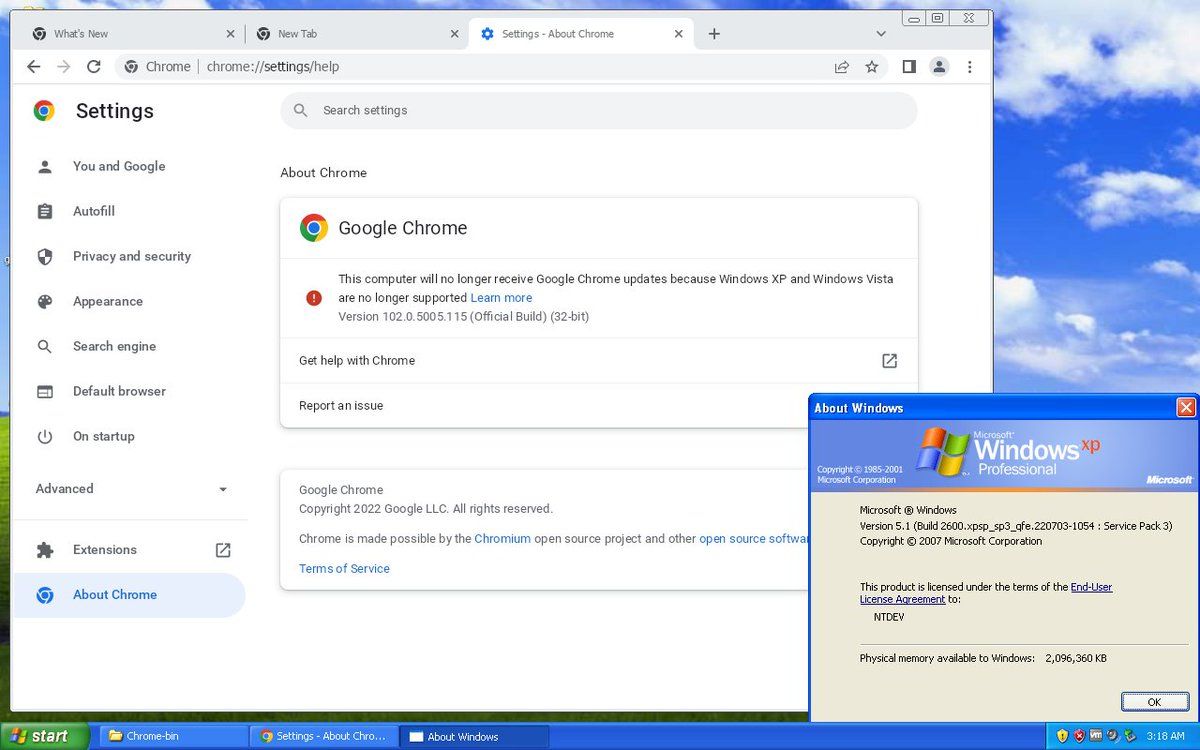Open the side panel icon
1200x750 pixels.
[908, 67]
